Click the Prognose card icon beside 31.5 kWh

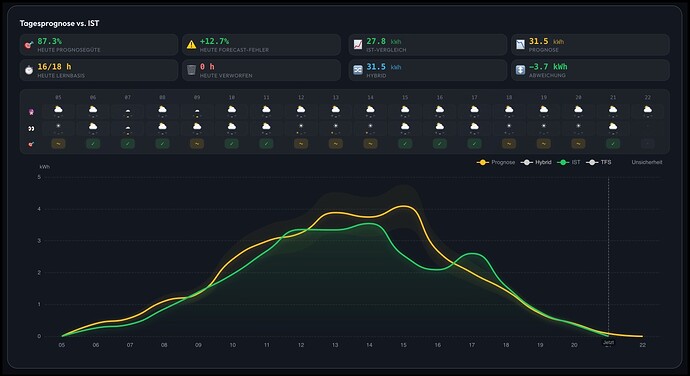pos(520,44)
